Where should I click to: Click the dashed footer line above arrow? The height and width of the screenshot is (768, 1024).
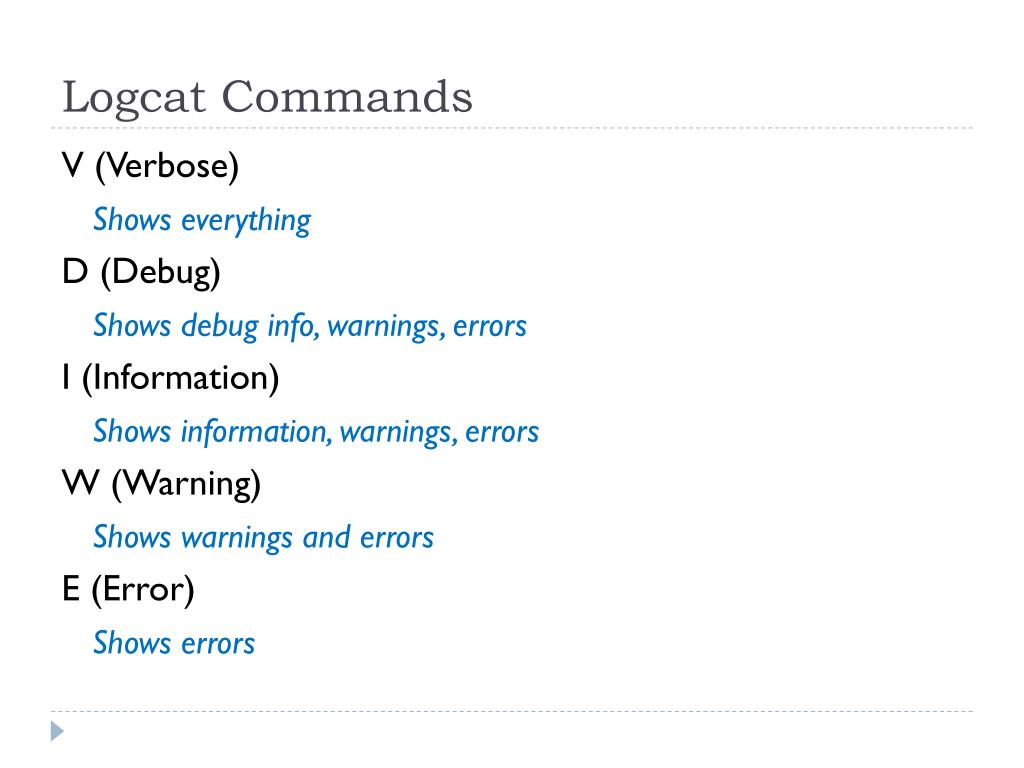click(512, 711)
